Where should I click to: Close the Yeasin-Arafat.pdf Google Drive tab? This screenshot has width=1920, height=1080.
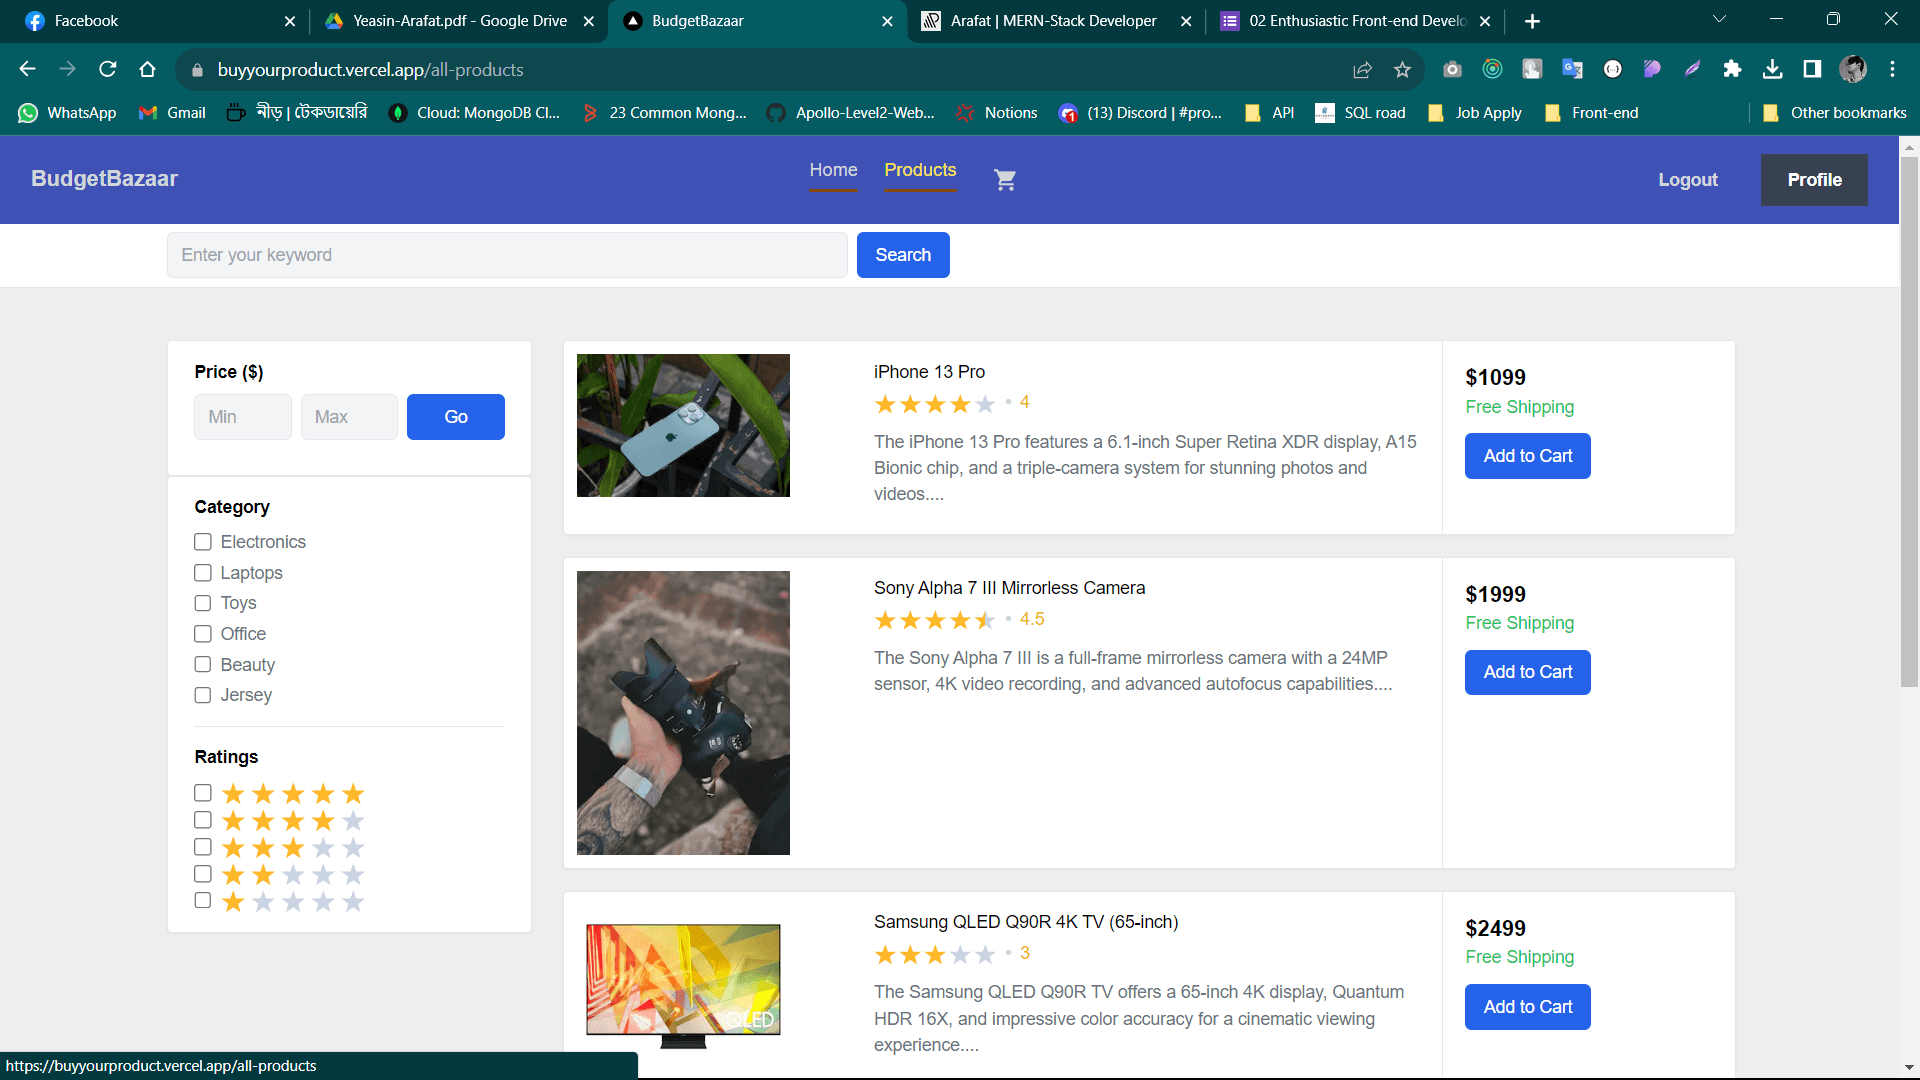tap(589, 21)
